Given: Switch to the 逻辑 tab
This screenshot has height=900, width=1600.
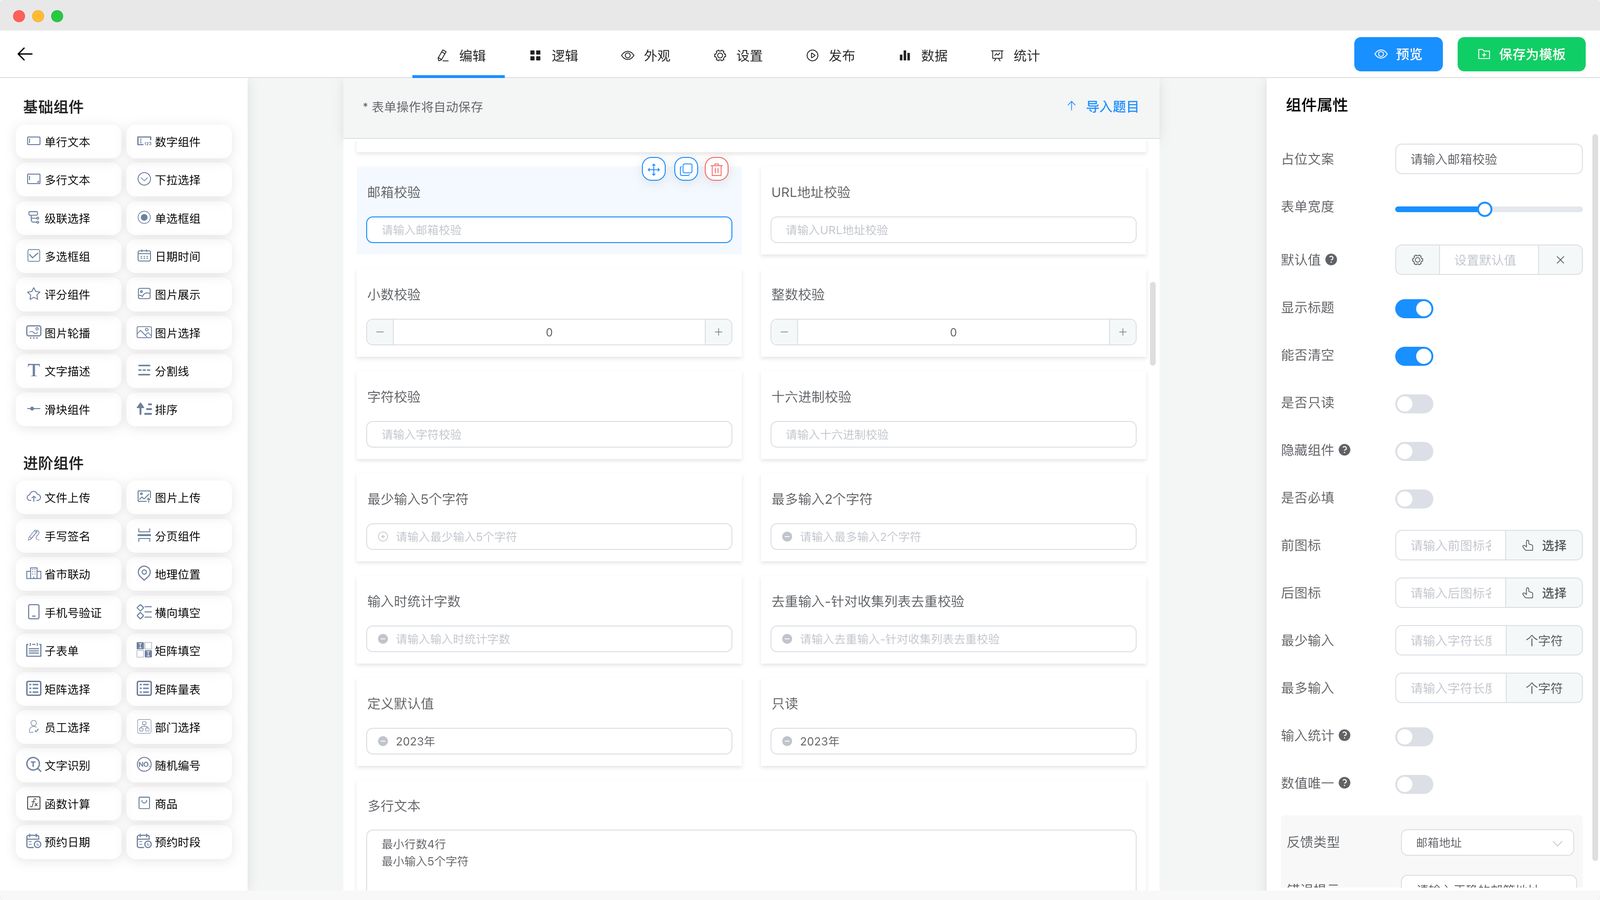Looking at the screenshot, I should pyautogui.click(x=553, y=56).
